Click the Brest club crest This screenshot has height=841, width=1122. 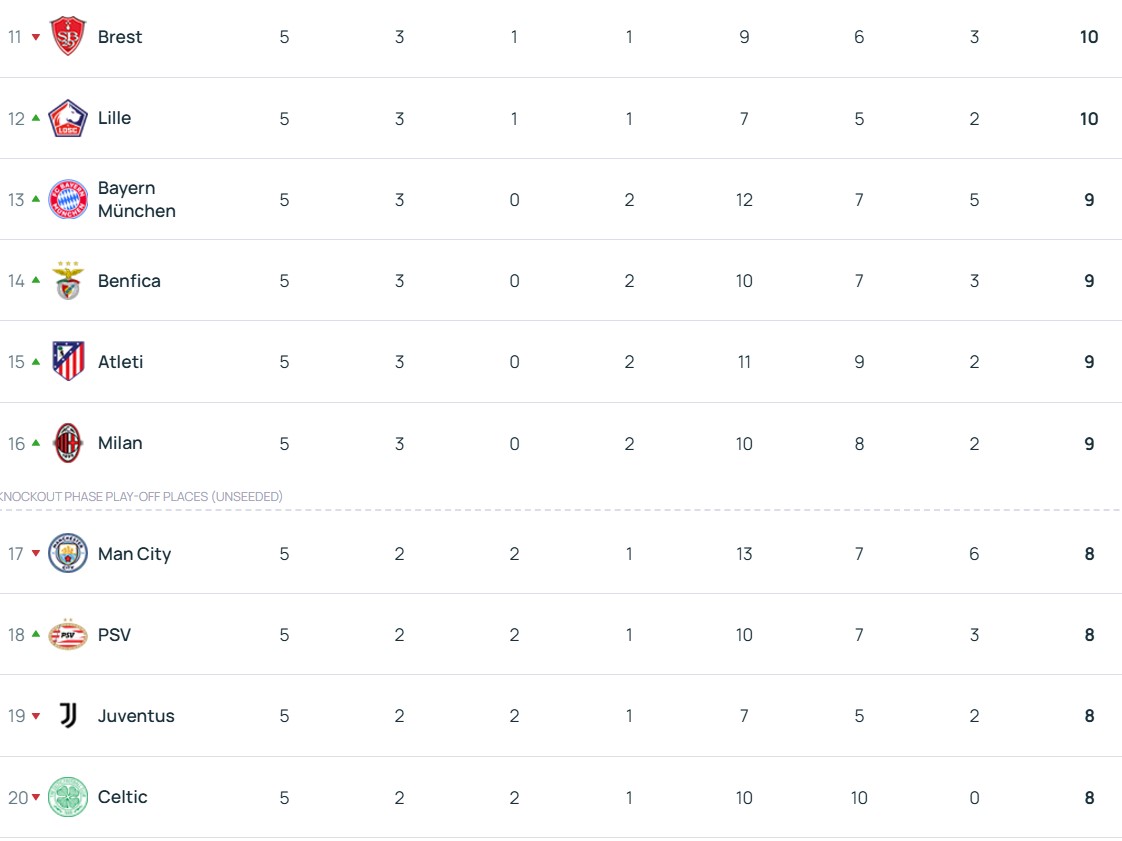pos(68,37)
